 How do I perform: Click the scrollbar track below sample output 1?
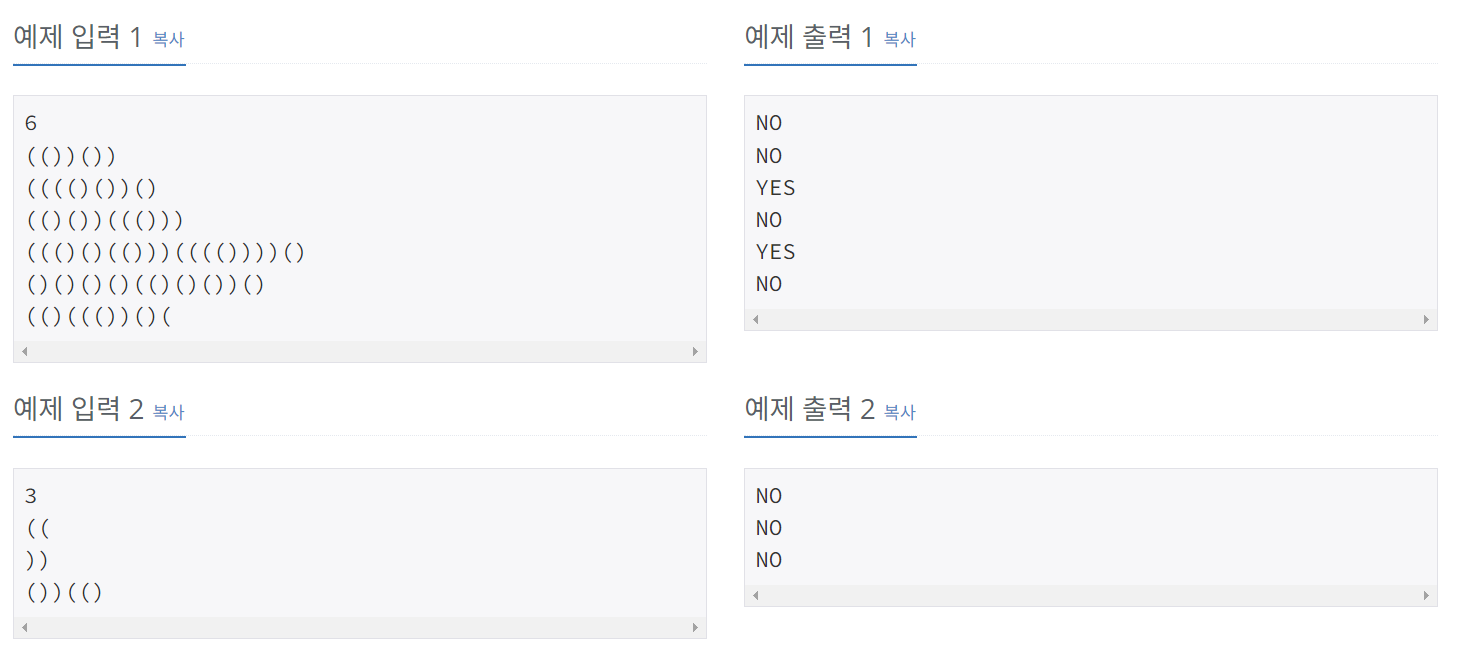click(1090, 318)
